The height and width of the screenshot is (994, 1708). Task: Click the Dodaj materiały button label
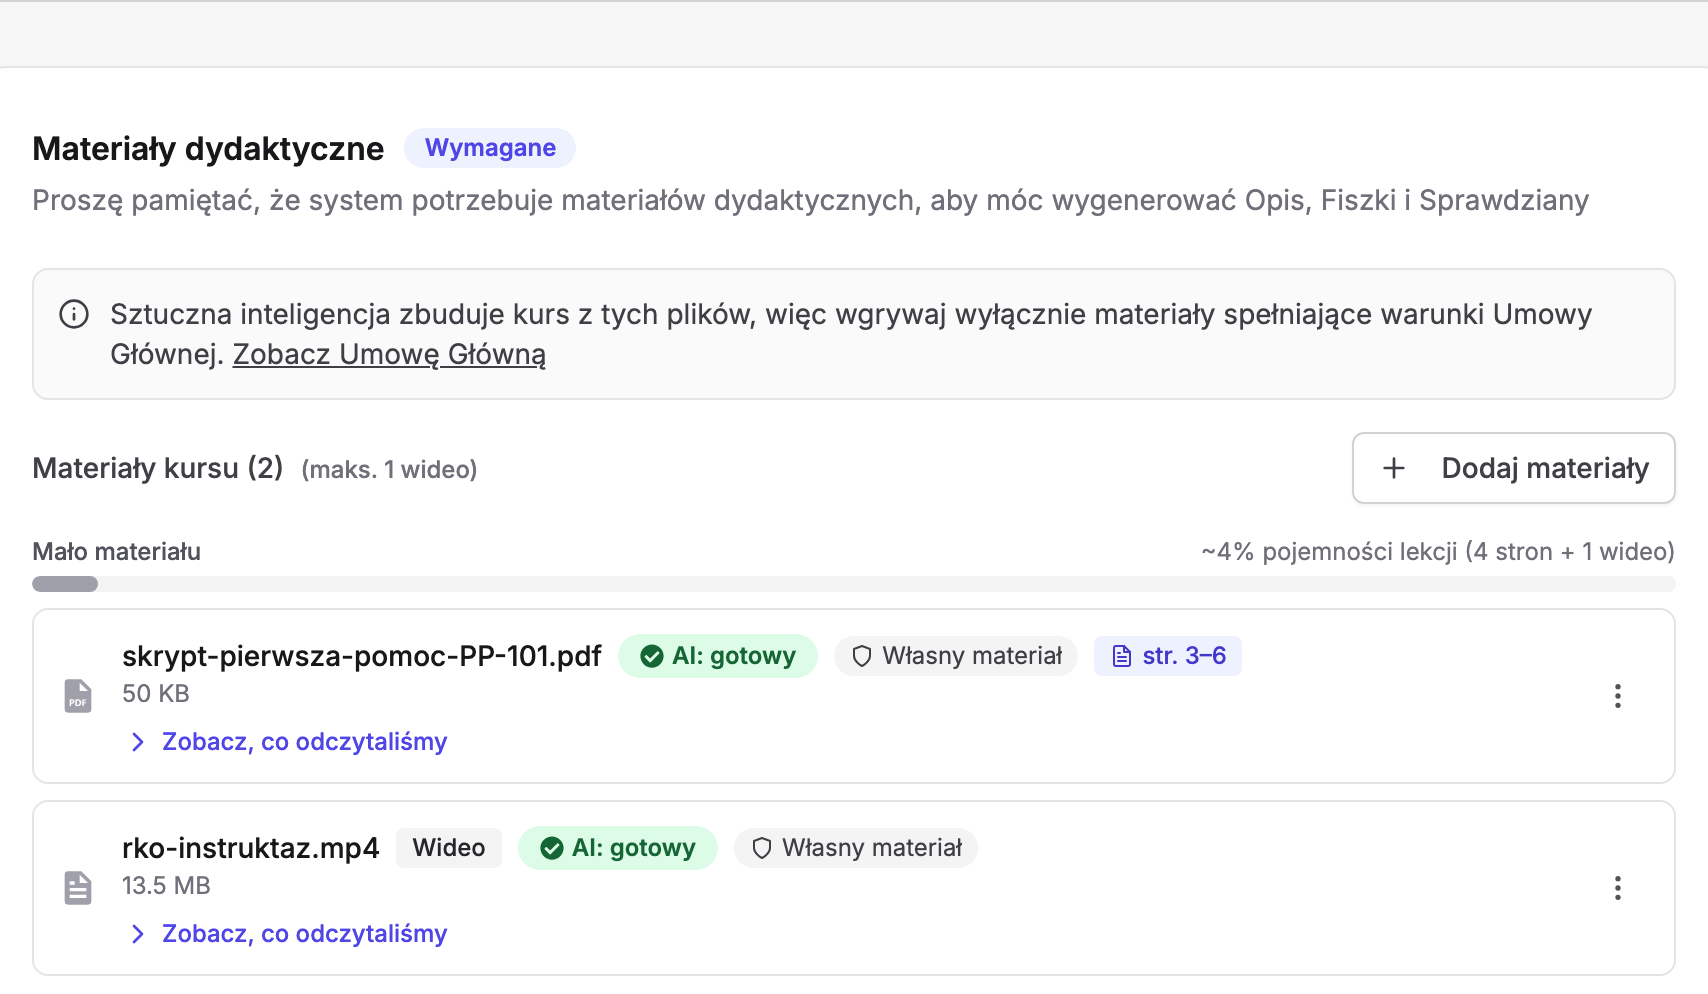[1545, 468]
